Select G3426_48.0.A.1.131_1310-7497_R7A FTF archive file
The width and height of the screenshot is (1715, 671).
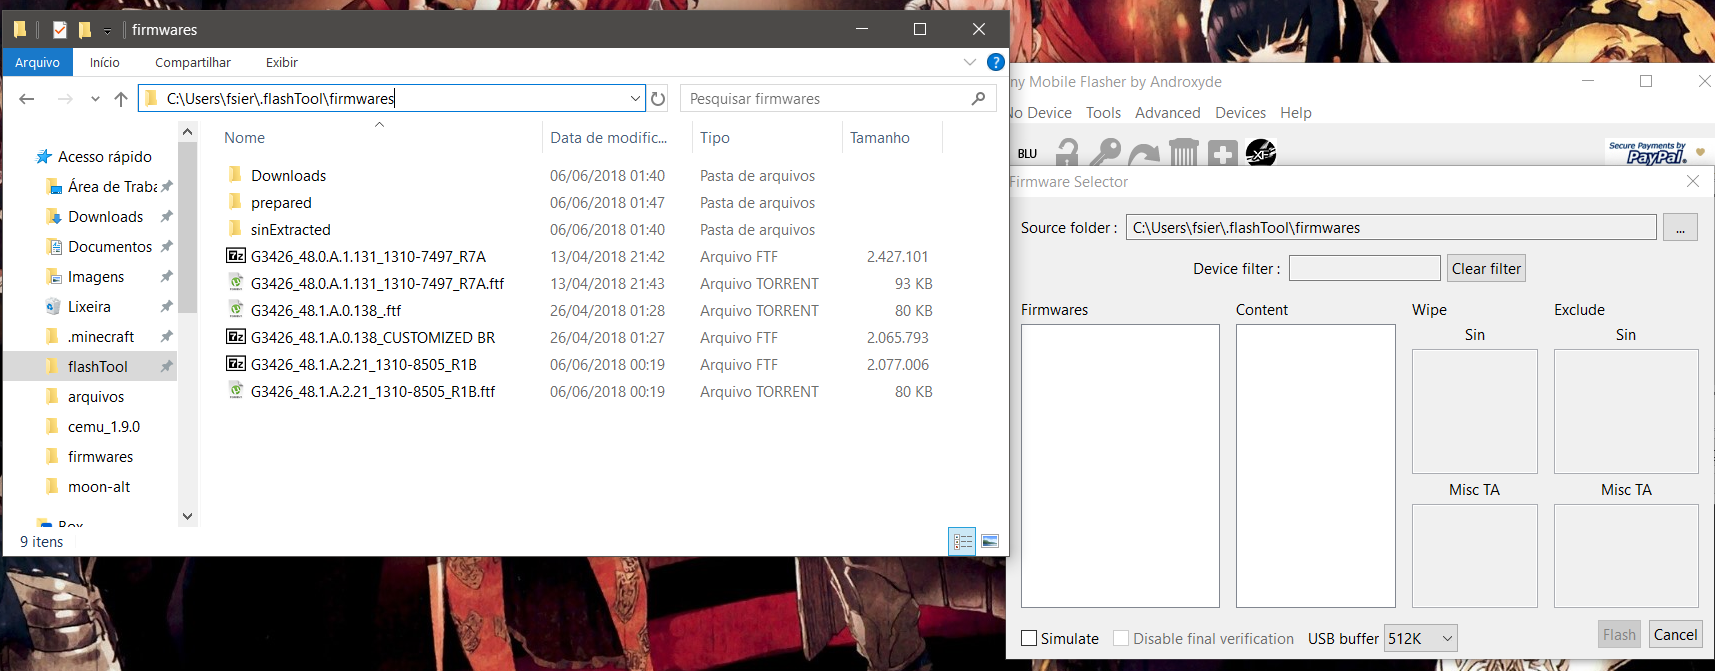click(368, 257)
